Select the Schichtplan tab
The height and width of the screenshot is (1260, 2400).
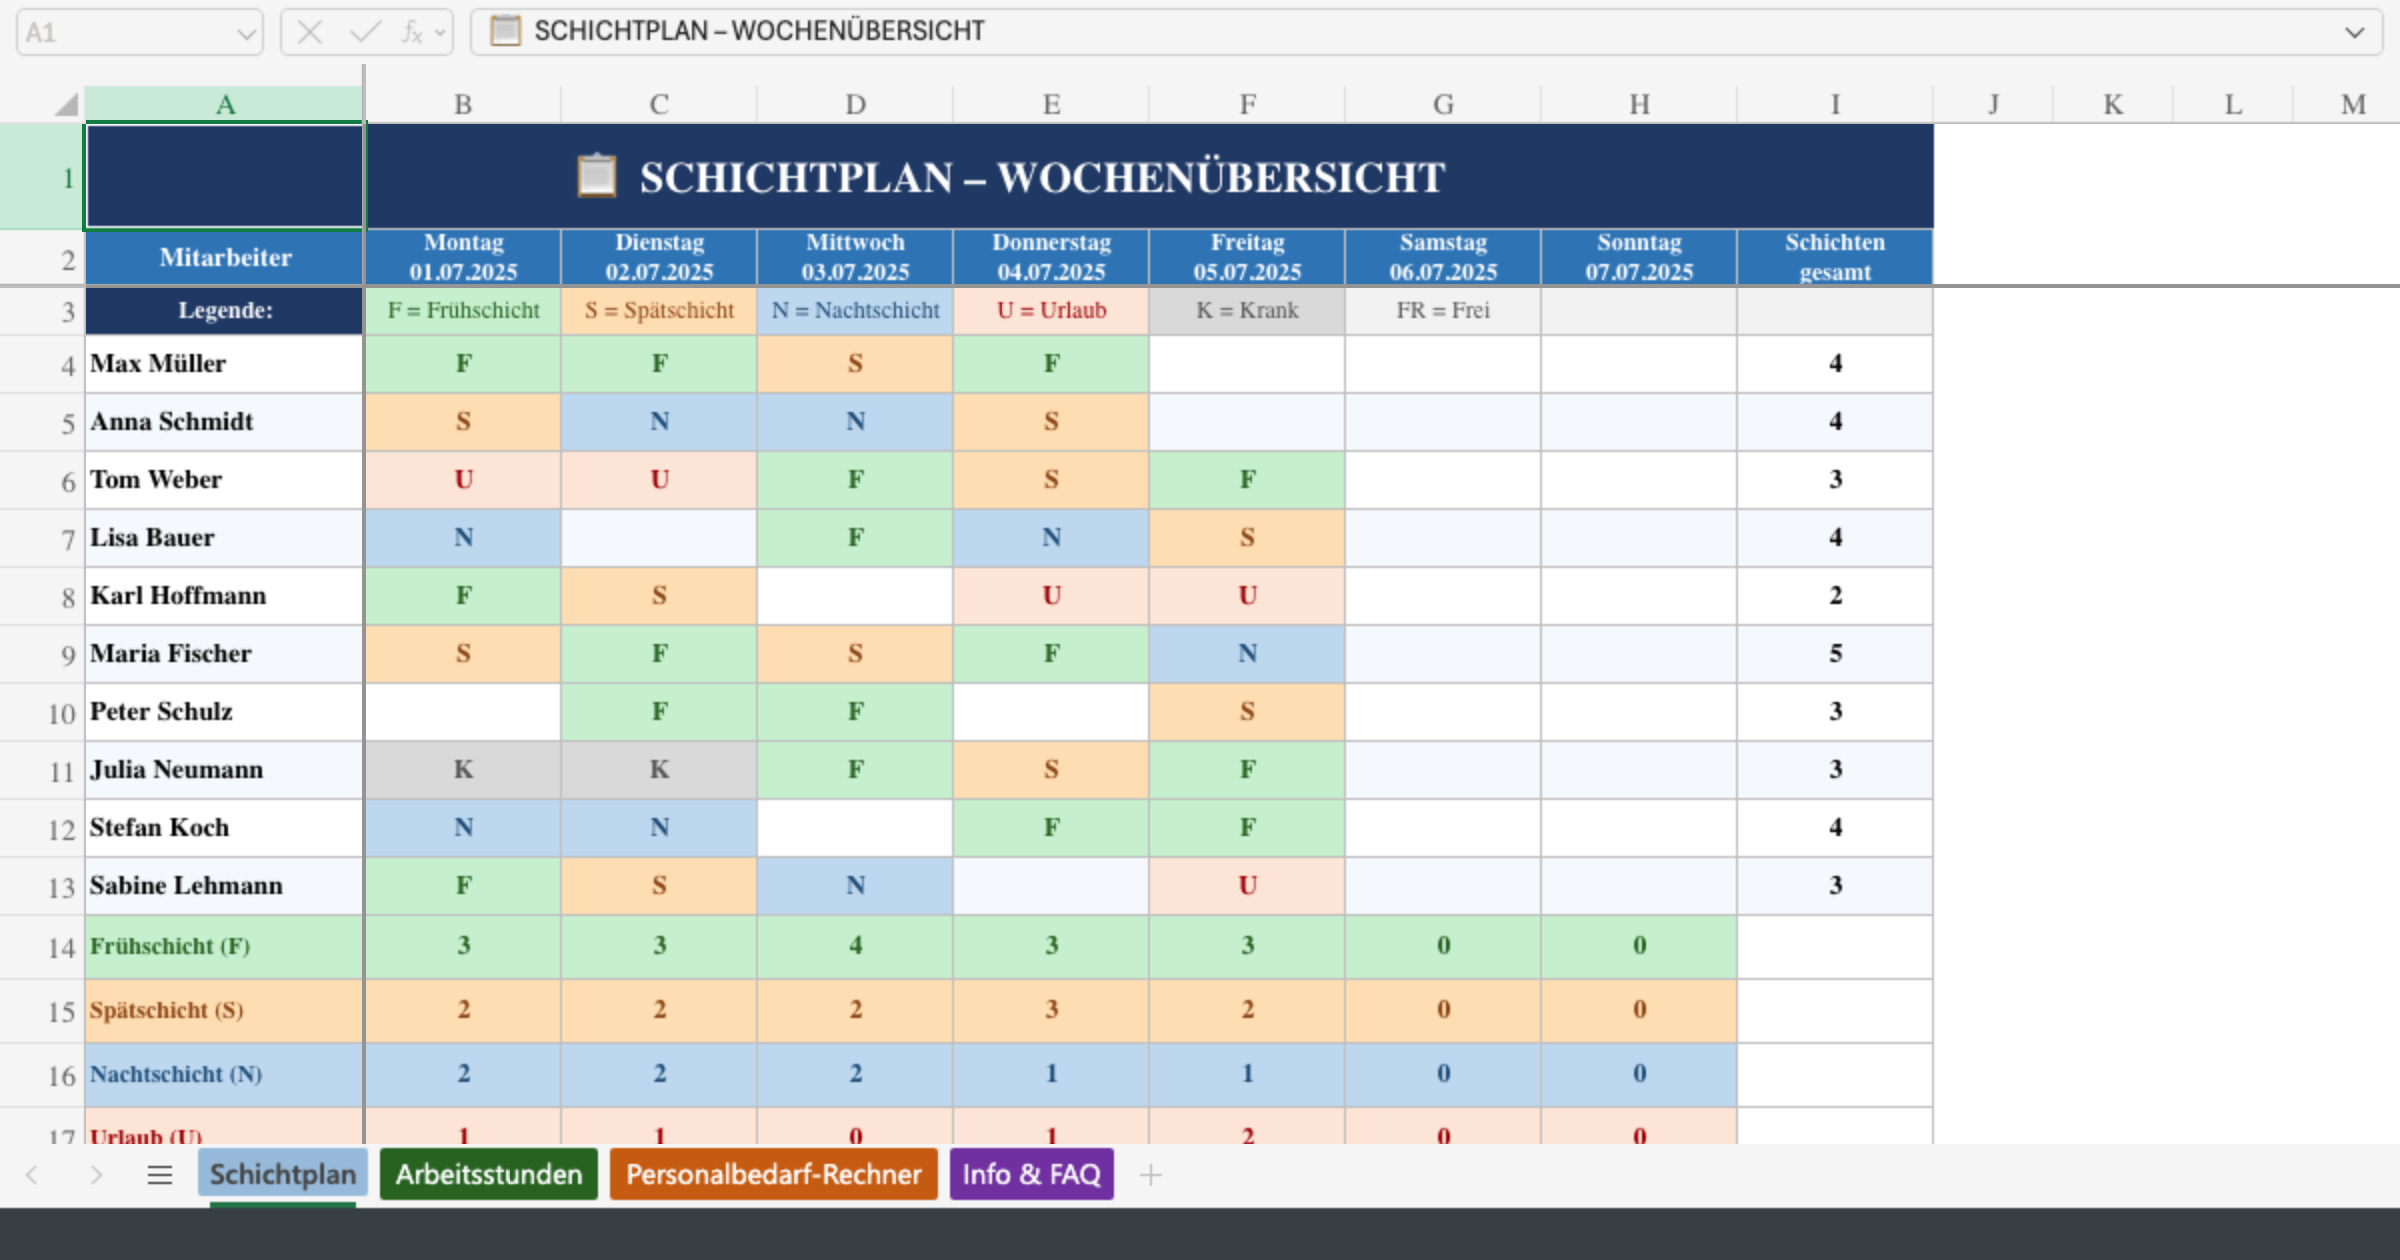(282, 1175)
